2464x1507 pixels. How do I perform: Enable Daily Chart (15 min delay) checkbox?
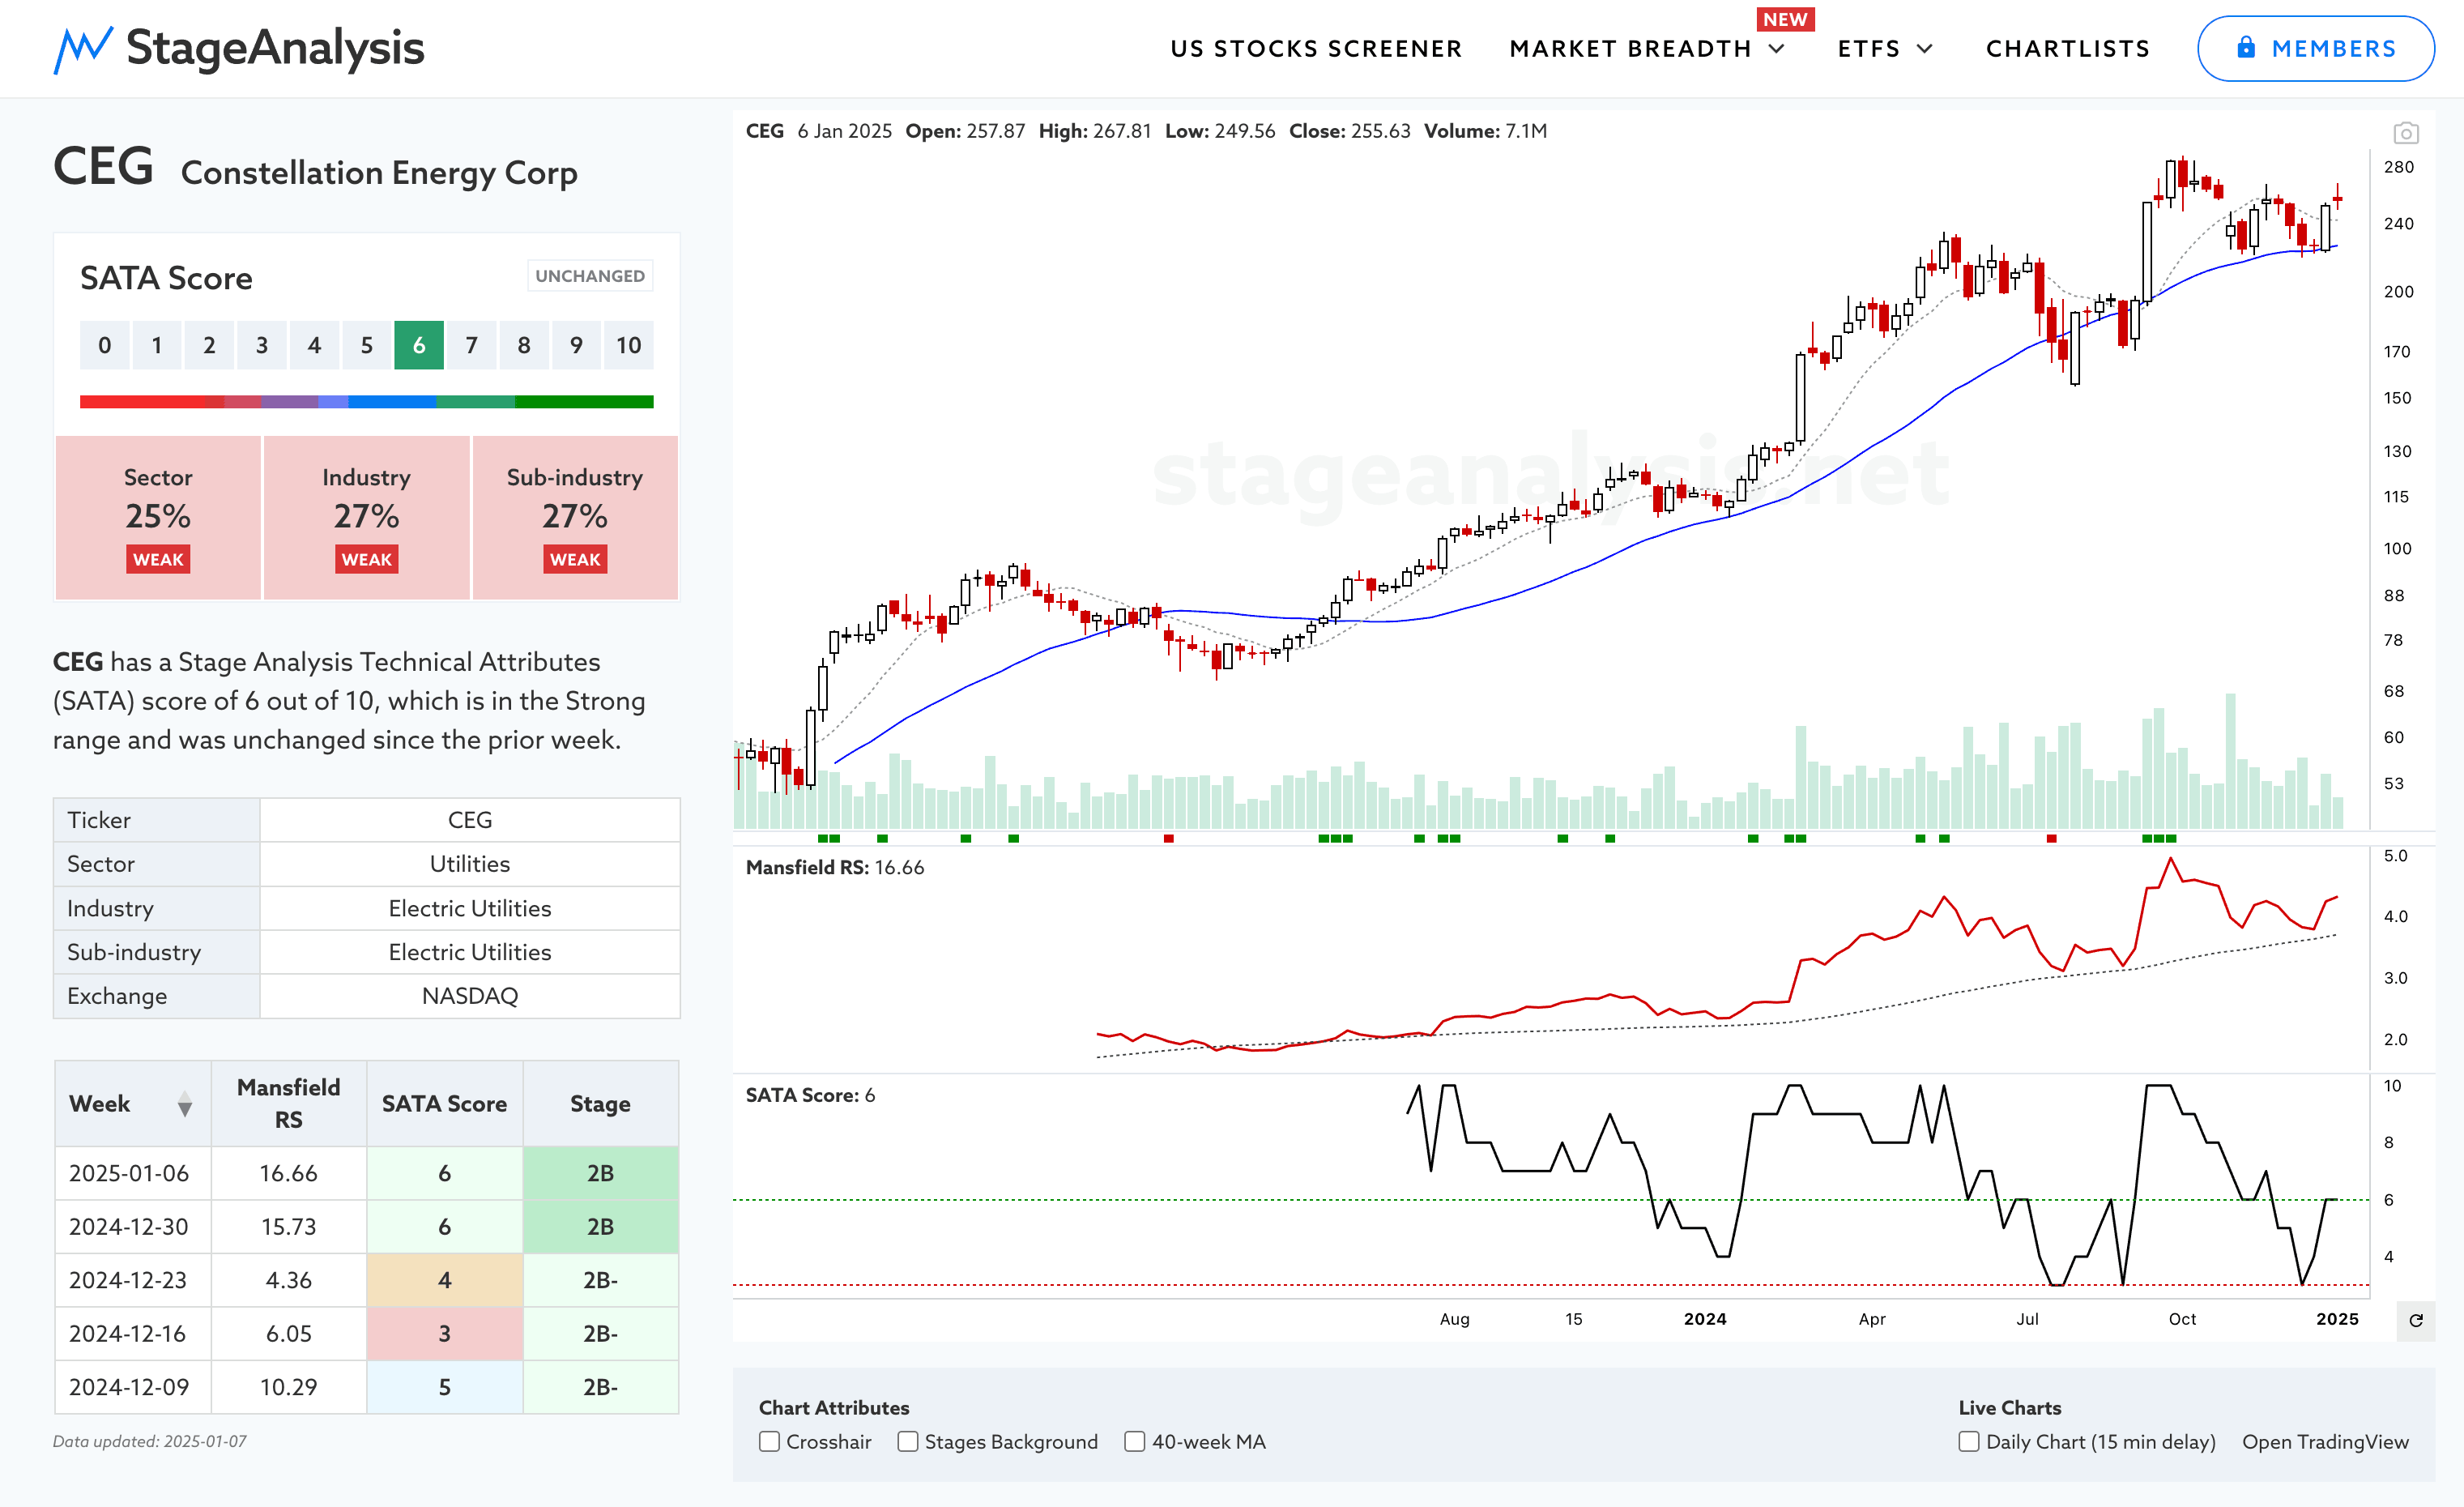[x=1968, y=1441]
